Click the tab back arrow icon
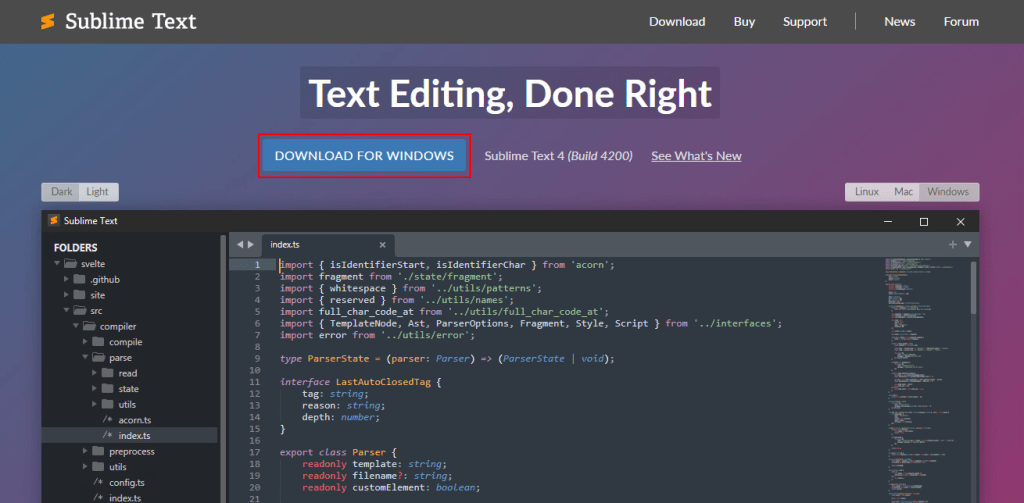 (240, 245)
